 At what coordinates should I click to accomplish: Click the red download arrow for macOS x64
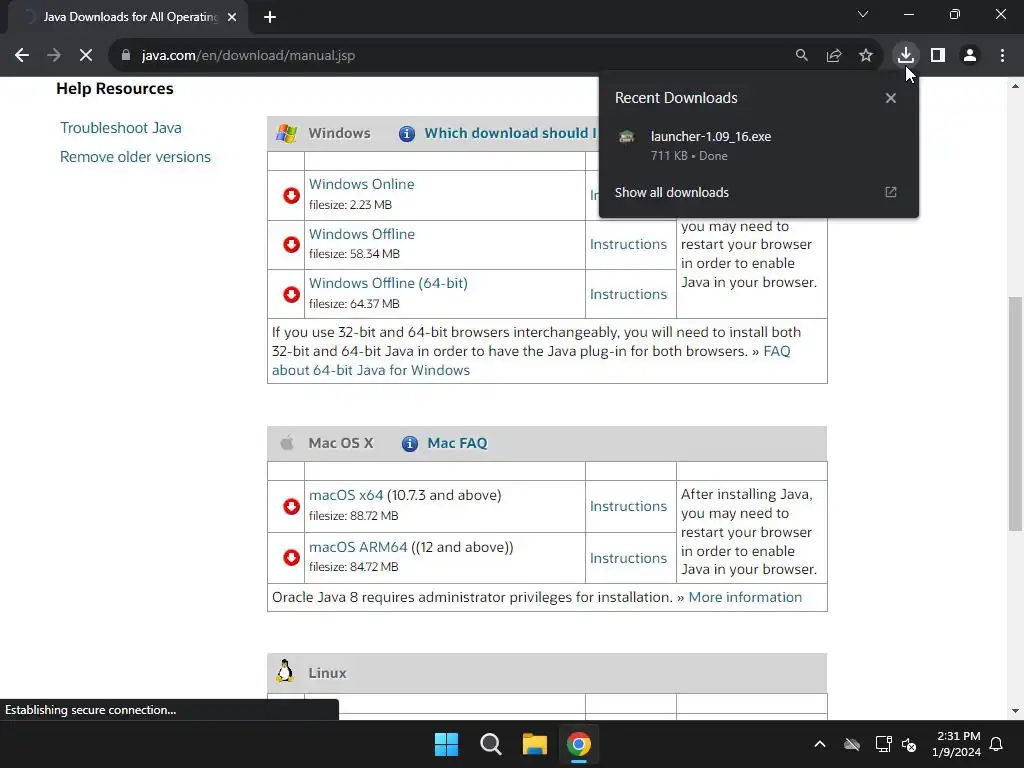pos(291,506)
